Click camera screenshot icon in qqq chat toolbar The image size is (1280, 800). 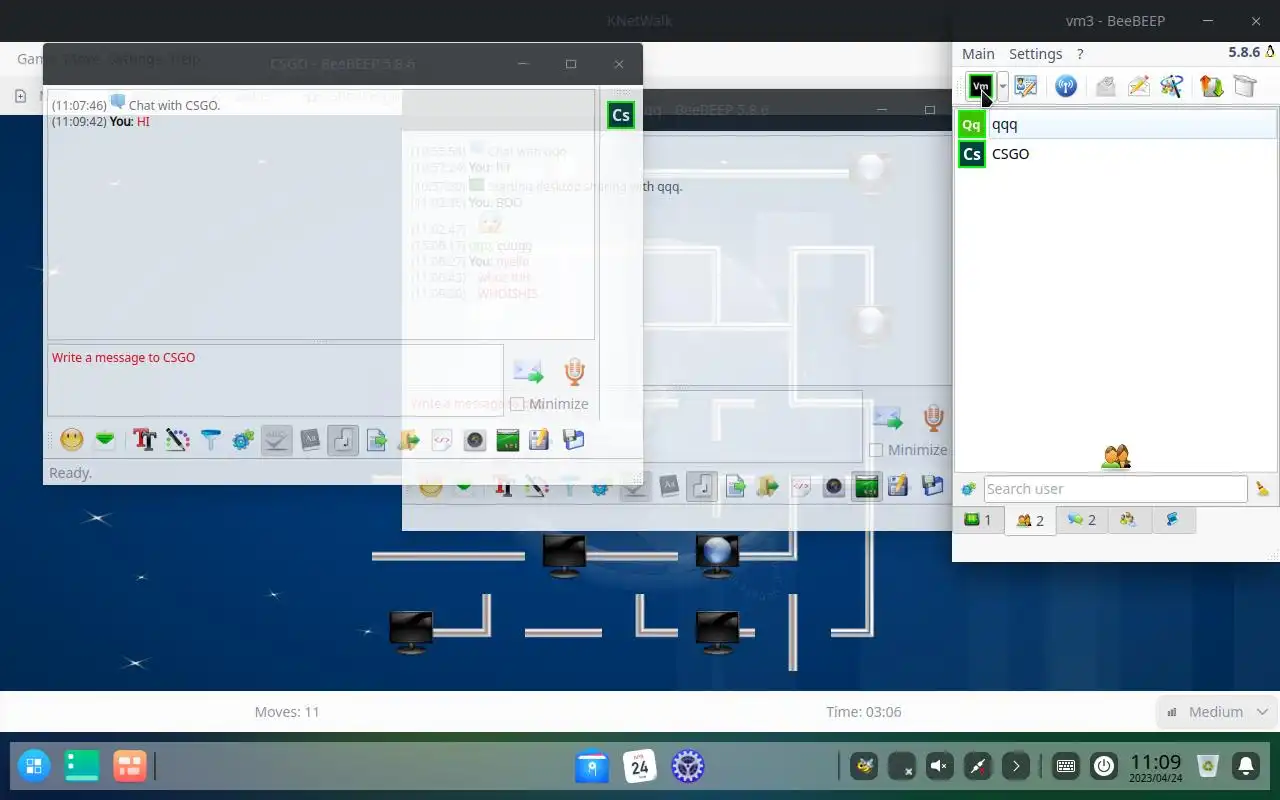tap(834, 486)
